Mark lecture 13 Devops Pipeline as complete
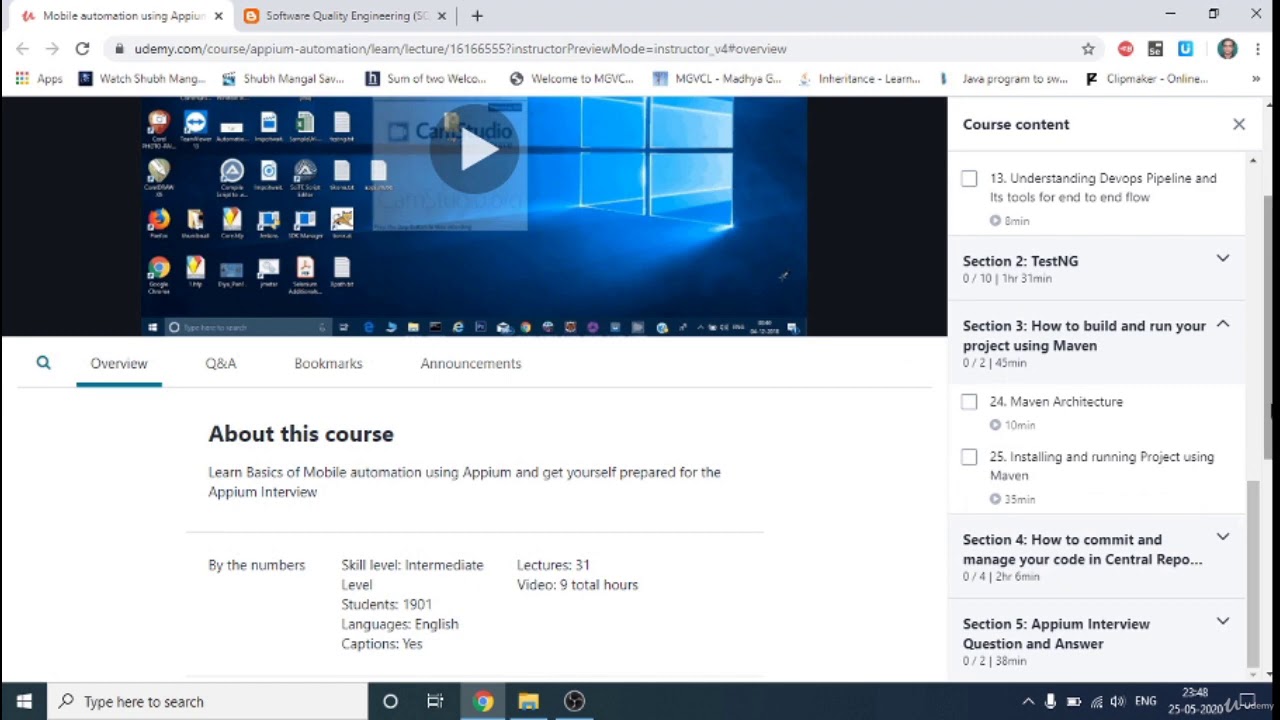Viewport: 1280px width, 720px height. click(969, 179)
